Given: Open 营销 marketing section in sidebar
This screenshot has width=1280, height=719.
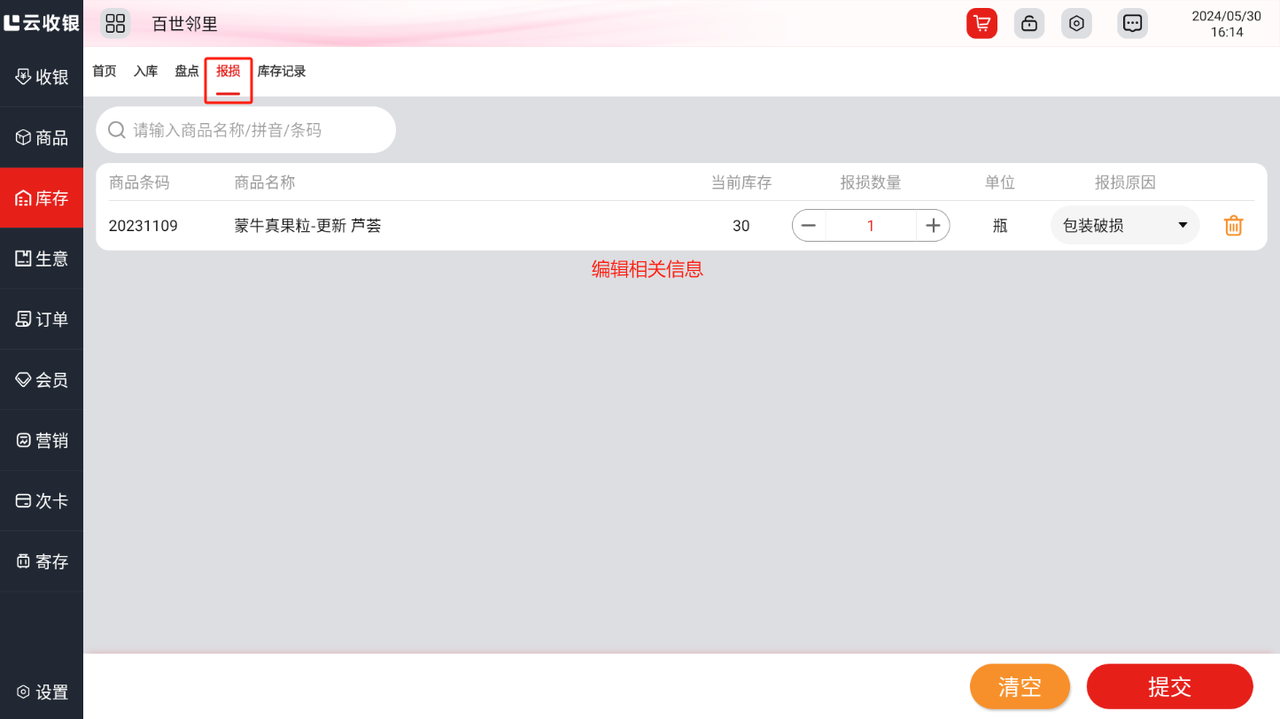Looking at the screenshot, I should [42, 441].
